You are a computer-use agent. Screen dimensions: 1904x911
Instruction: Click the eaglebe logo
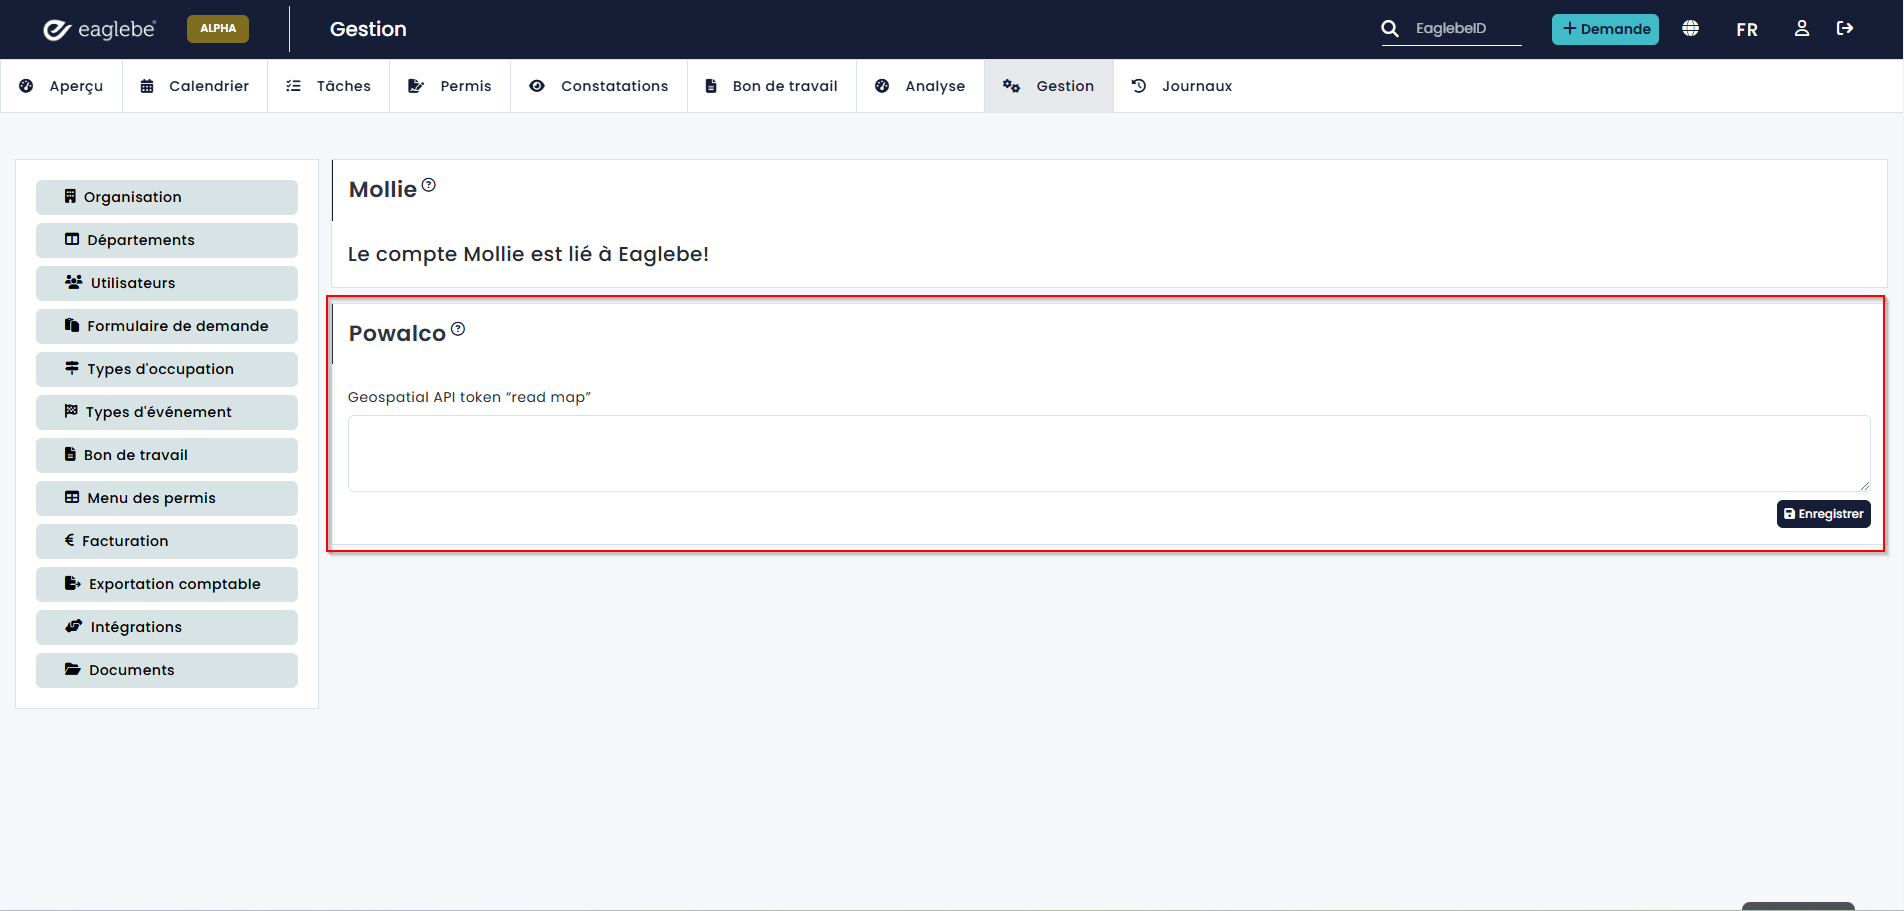[x=99, y=29]
